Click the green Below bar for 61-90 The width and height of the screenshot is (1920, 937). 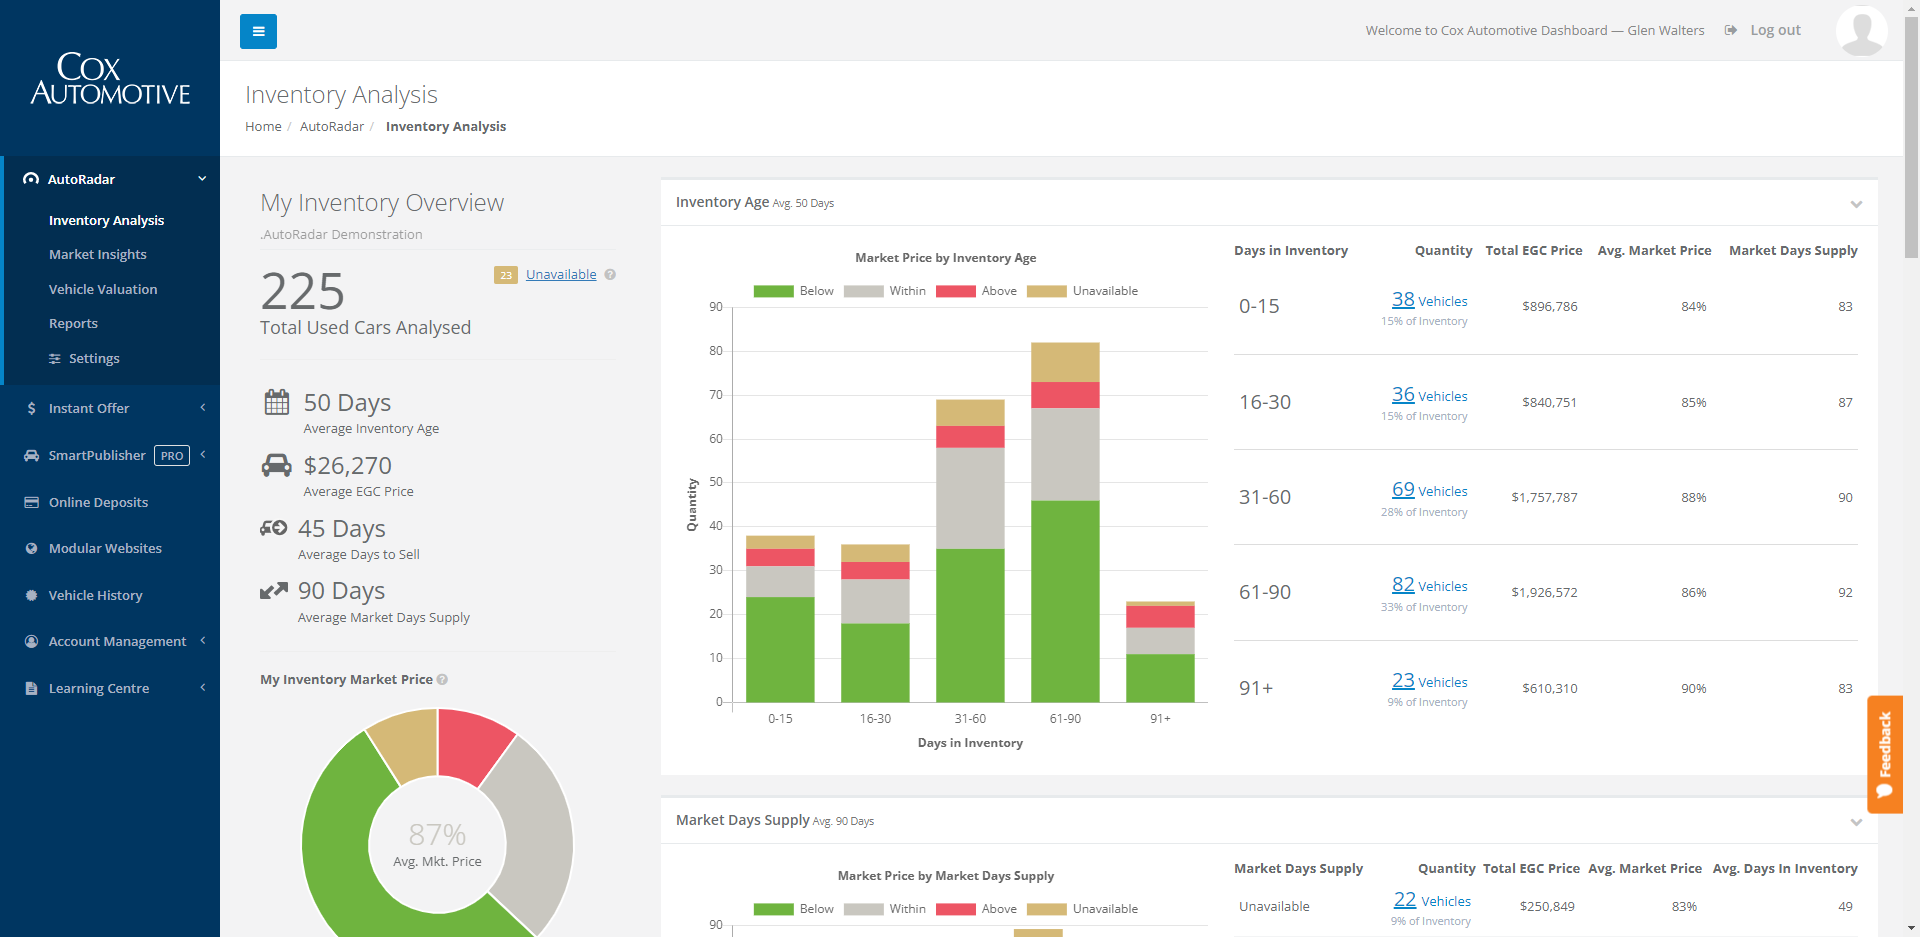coord(1065,601)
